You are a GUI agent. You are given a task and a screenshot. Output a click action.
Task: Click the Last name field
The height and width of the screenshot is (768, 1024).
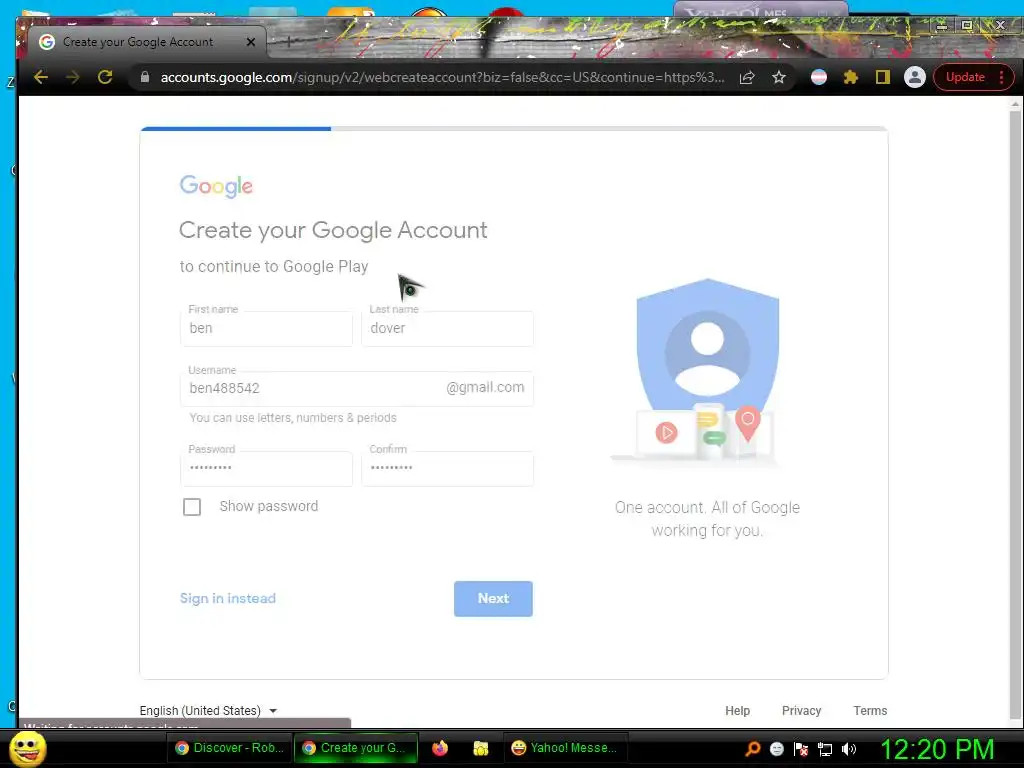pyautogui.click(x=447, y=328)
